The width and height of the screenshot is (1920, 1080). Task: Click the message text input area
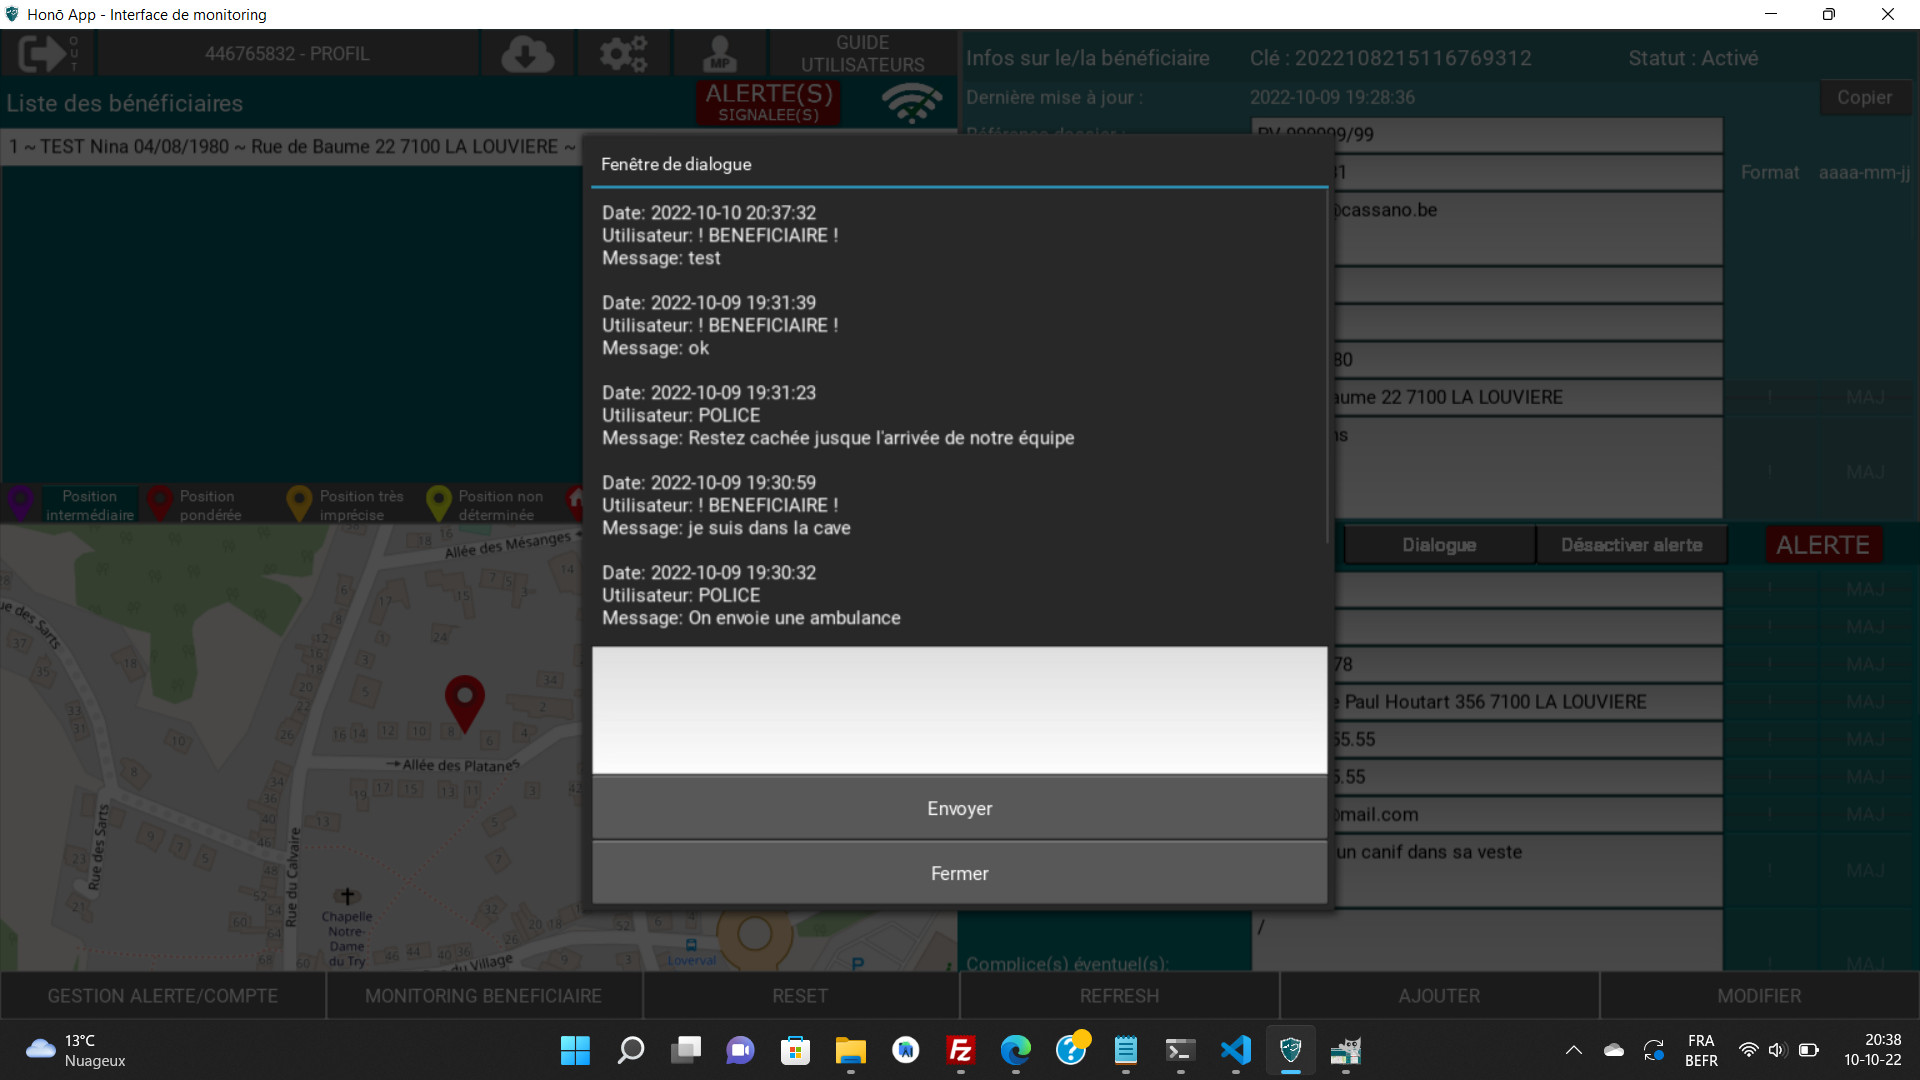point(959,710)
